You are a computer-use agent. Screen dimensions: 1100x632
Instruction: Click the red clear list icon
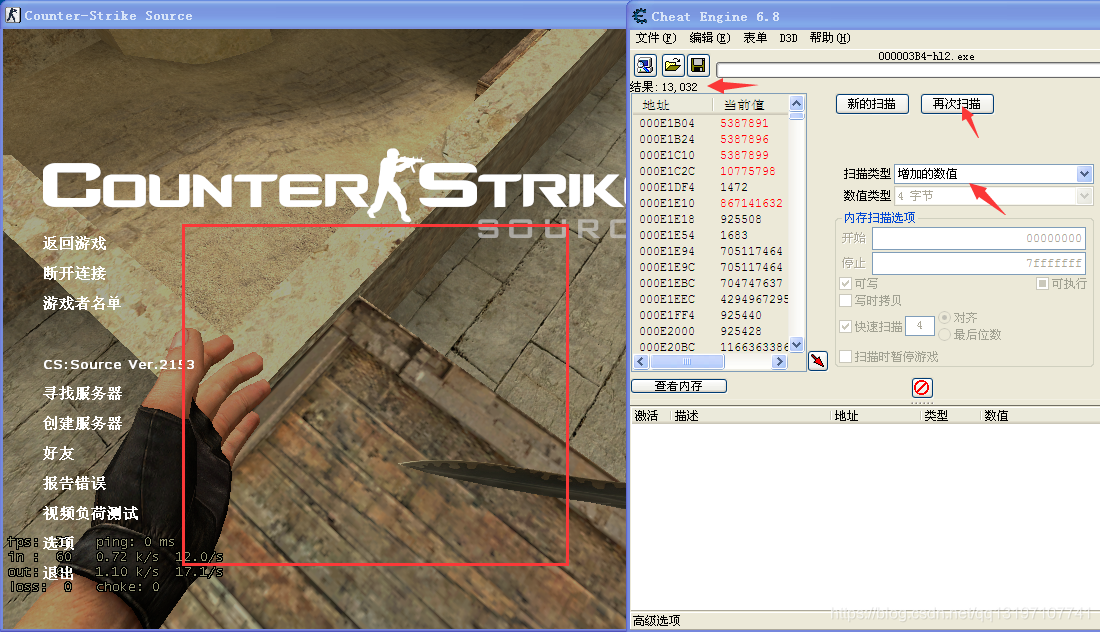pyautogui.click(x=922, y=387)
